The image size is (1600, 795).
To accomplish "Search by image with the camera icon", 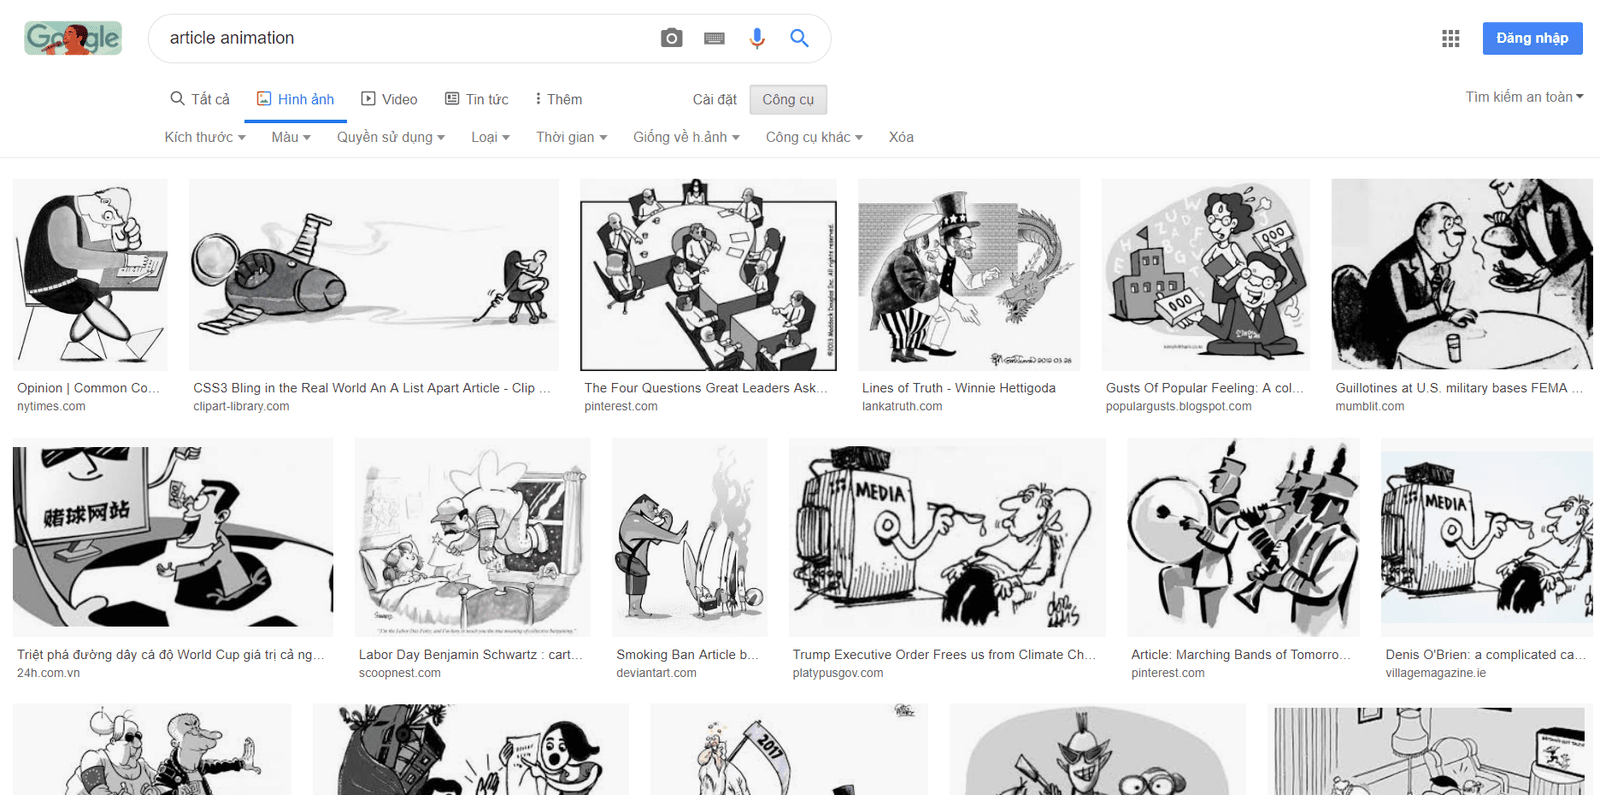I will 671,38.
